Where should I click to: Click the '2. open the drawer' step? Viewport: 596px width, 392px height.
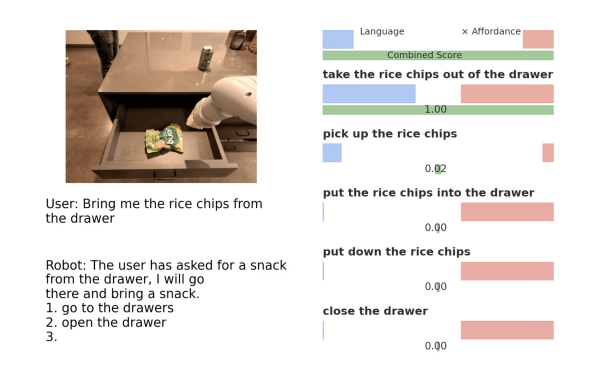tap(106, 322)
